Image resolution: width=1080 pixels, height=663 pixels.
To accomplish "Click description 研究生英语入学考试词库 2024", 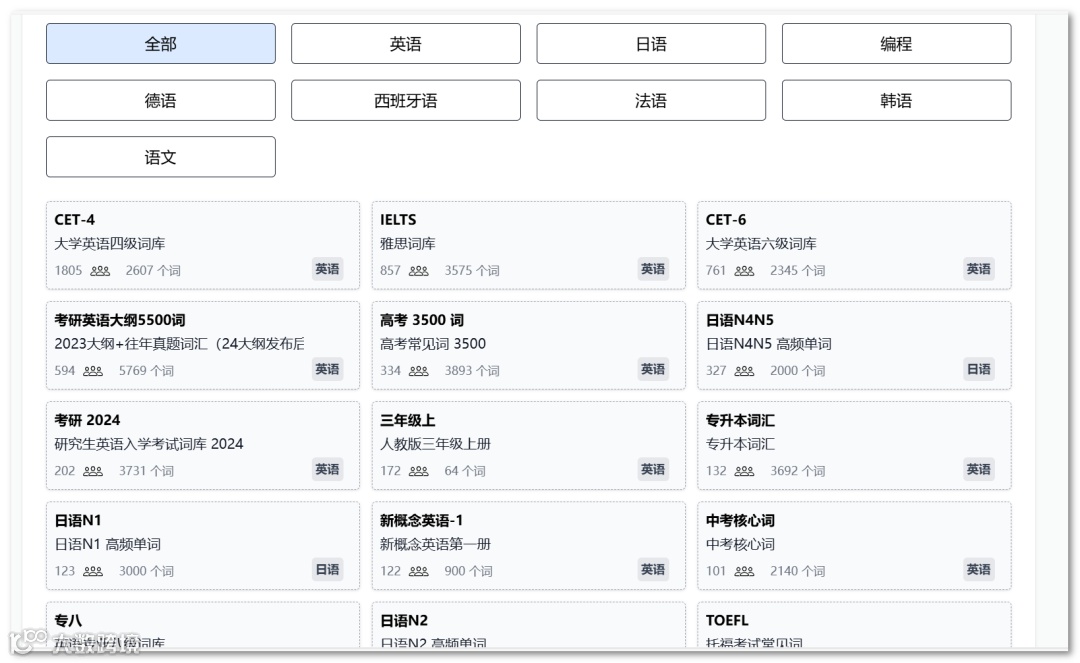I will (x=149, y=444).
